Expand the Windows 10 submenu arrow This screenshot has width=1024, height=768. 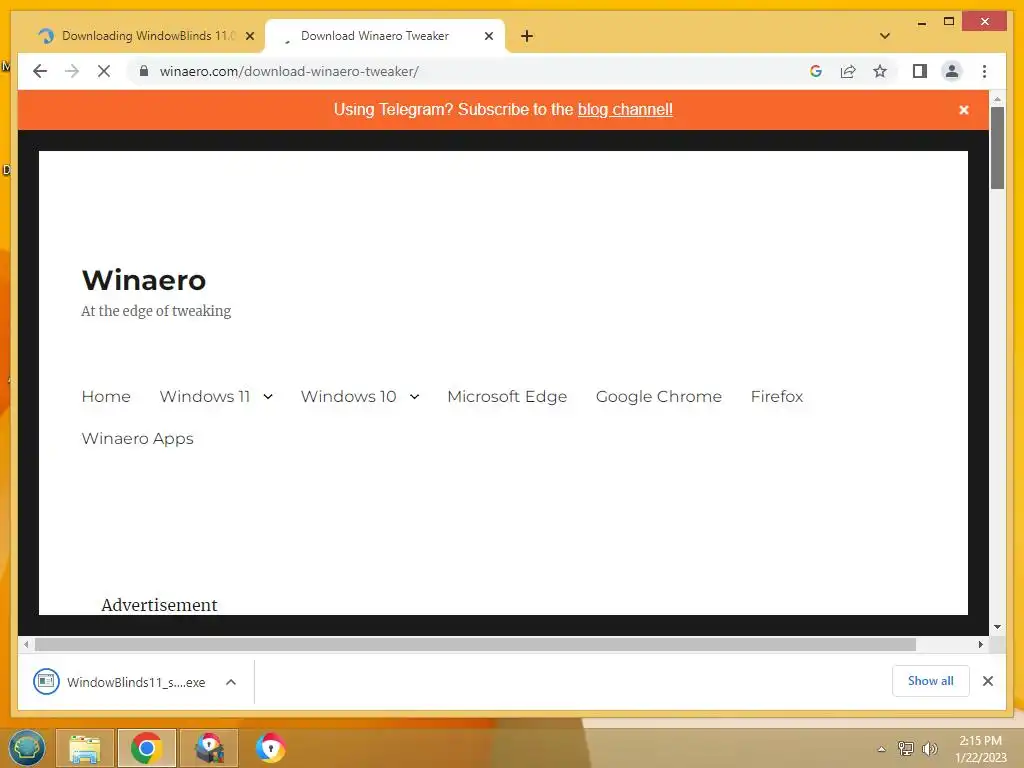tap(414, 396)
